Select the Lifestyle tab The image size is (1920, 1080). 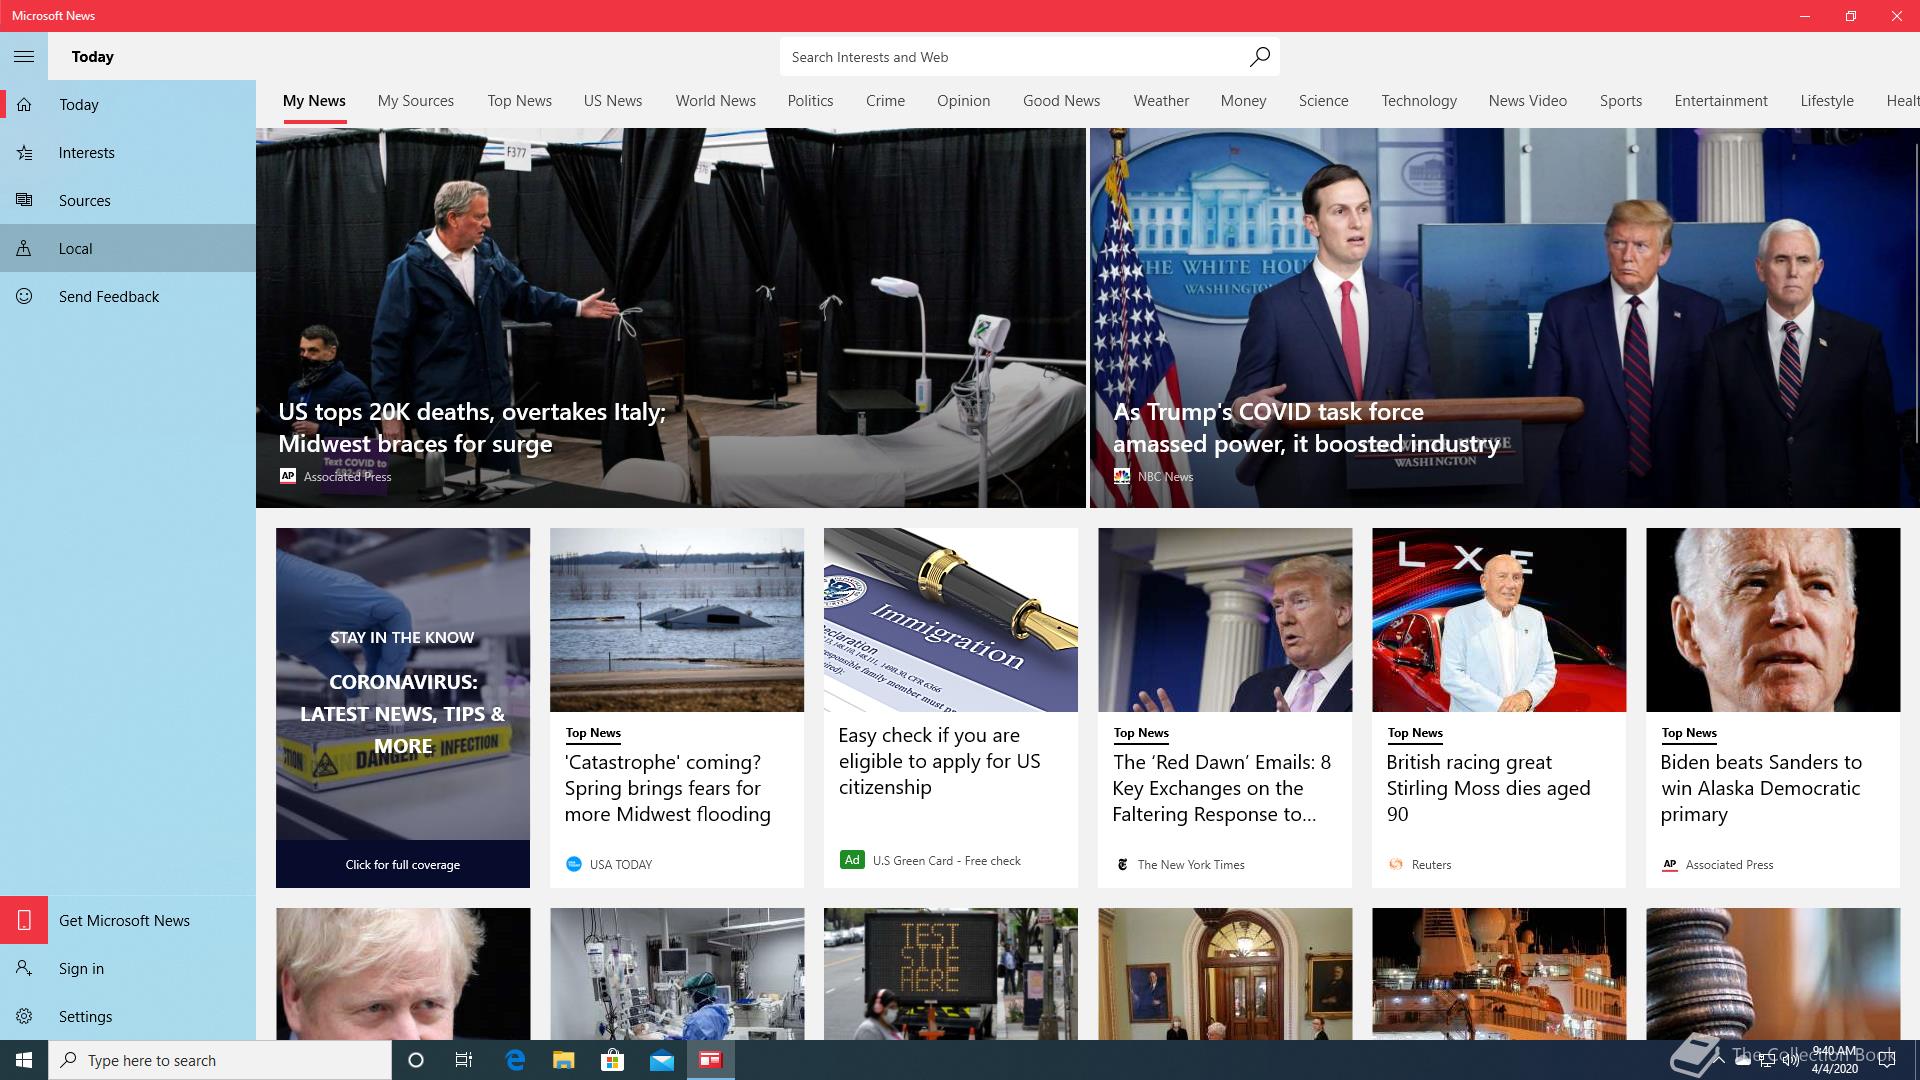click(x=1827, y=101)
